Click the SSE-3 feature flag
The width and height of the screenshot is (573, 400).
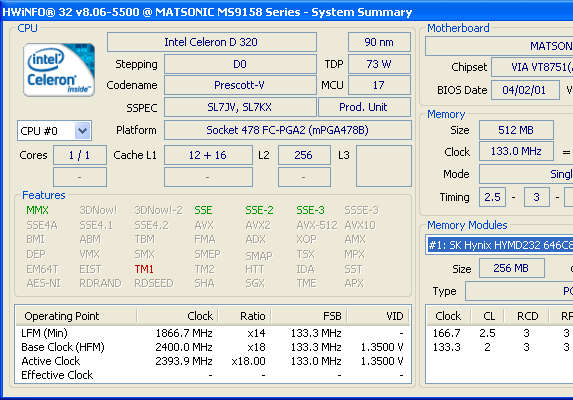[310, 210]
